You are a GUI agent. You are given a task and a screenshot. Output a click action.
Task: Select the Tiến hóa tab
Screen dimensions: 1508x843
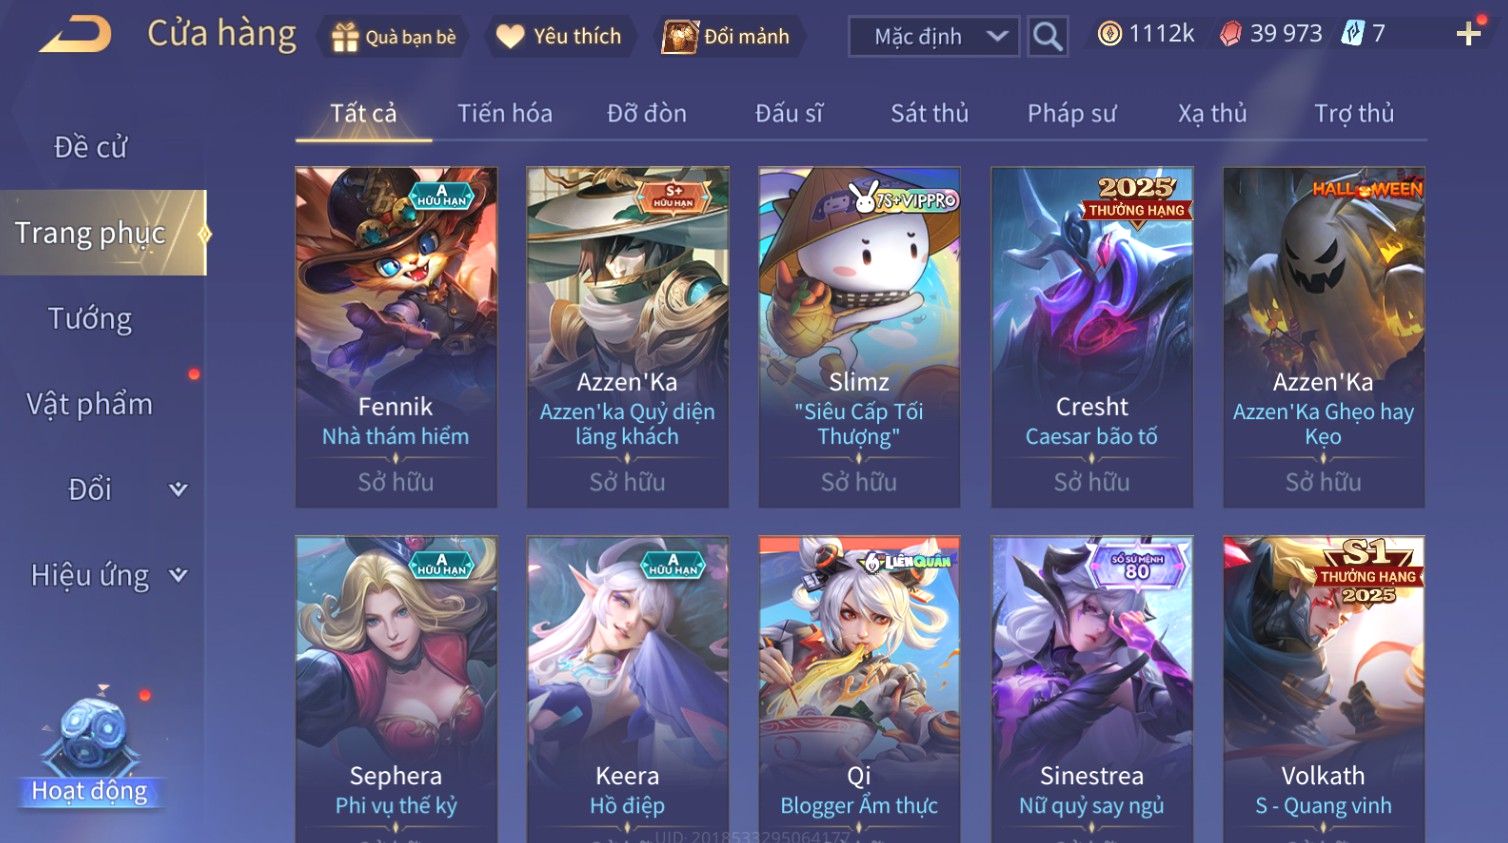(504, 113)
